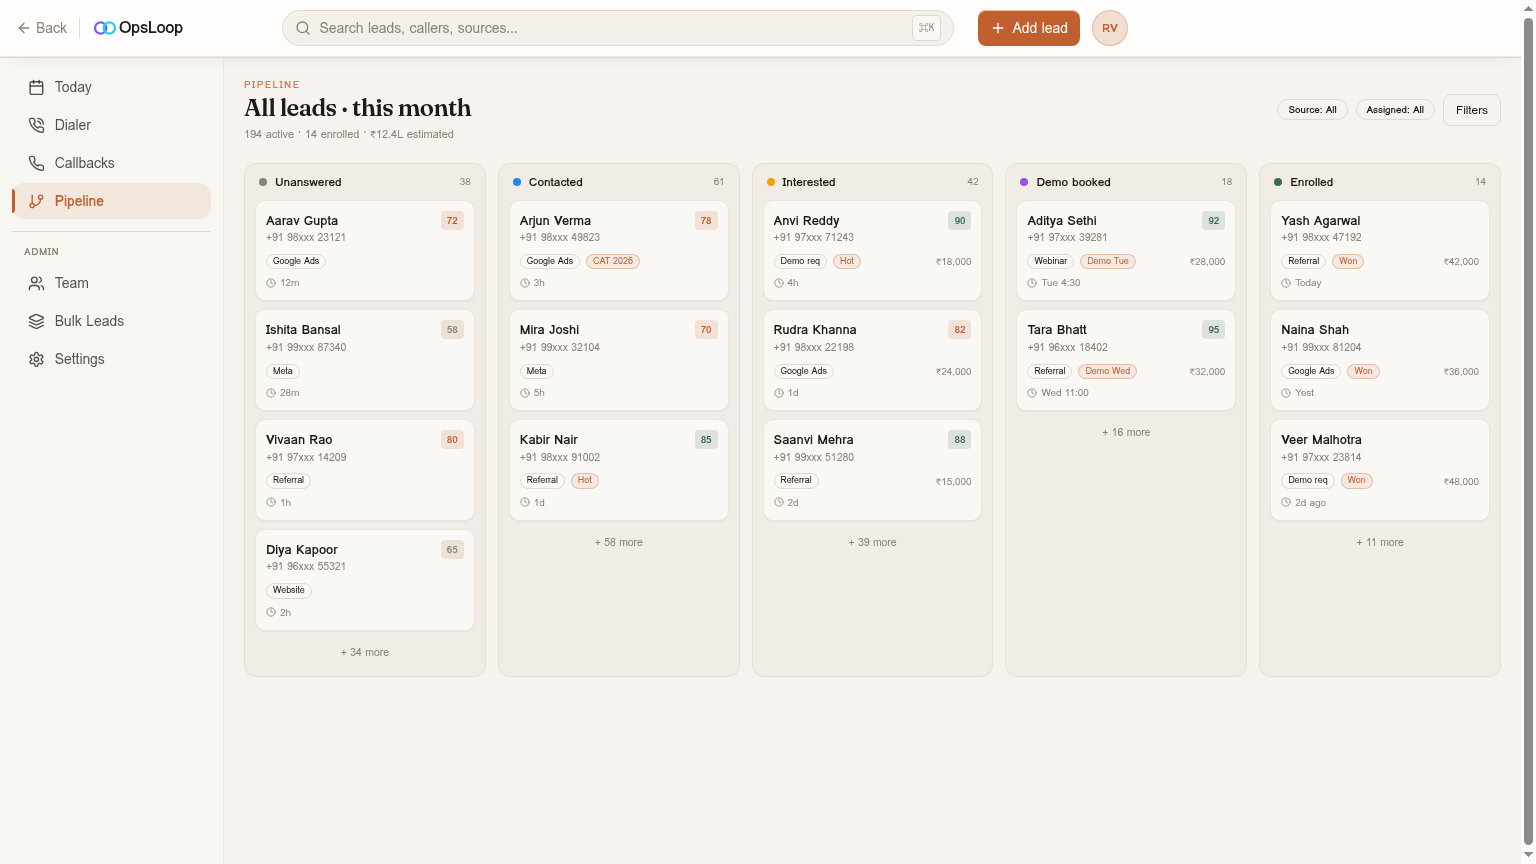1536x864 pixels.
Task: Open Callbacks from the sidebar
Action: 111,163
